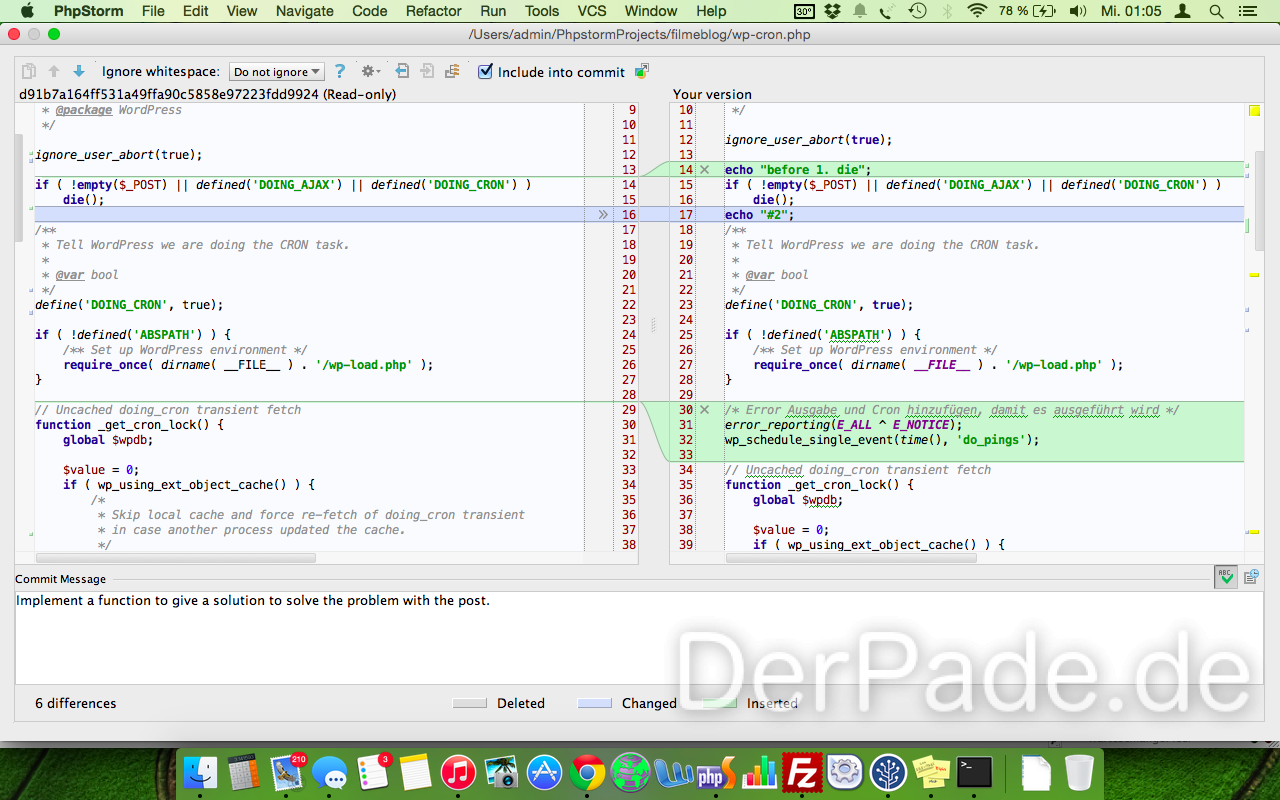Click the right pane horizontal scrollbar
The width and height of the screenshot is (1280, 800).
(851, 558)
